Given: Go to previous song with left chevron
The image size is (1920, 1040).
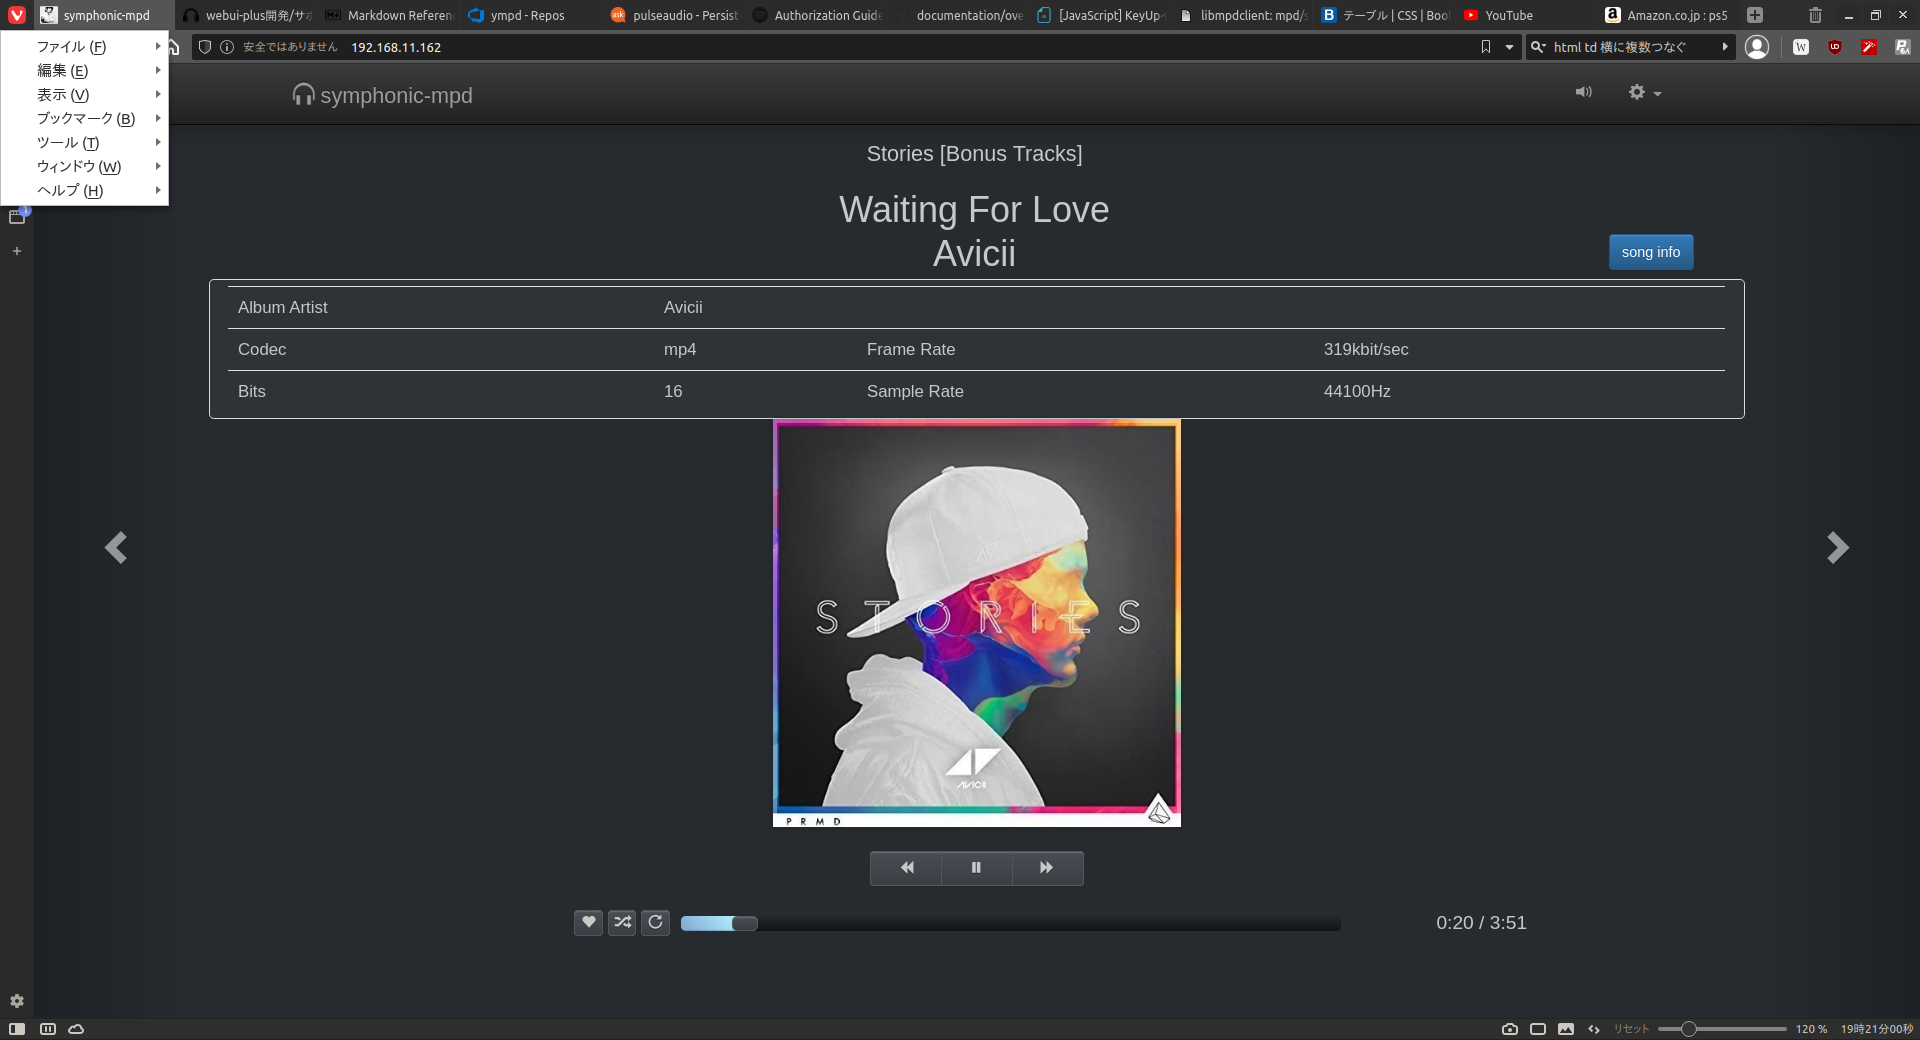Looking at the screenshot, I should pos(116,547).
